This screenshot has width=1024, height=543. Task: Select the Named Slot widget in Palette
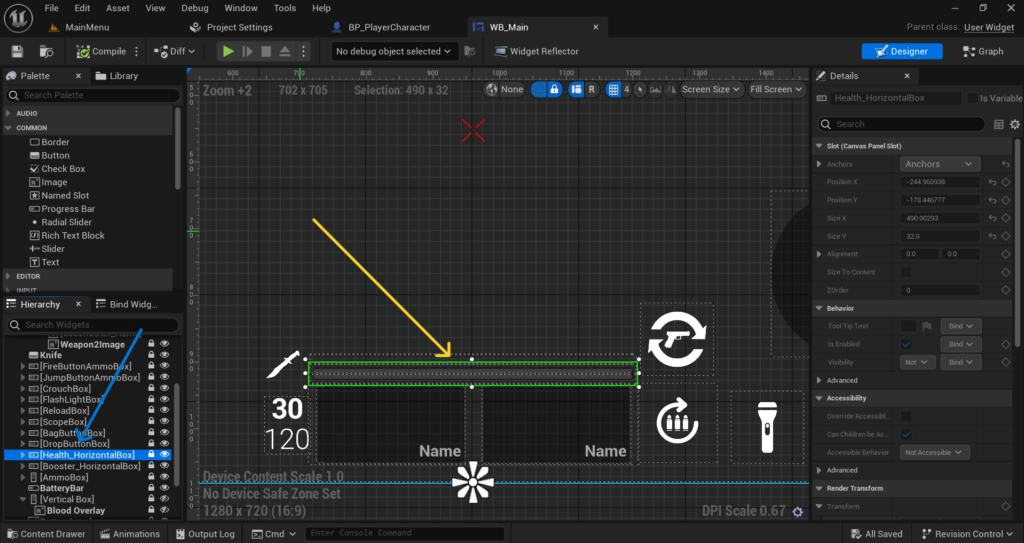click(59, 195)
